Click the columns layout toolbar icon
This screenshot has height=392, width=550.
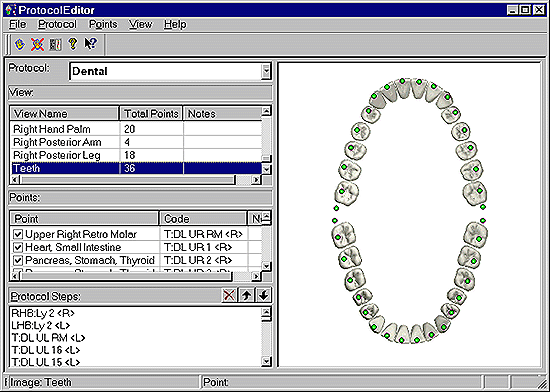55,45
